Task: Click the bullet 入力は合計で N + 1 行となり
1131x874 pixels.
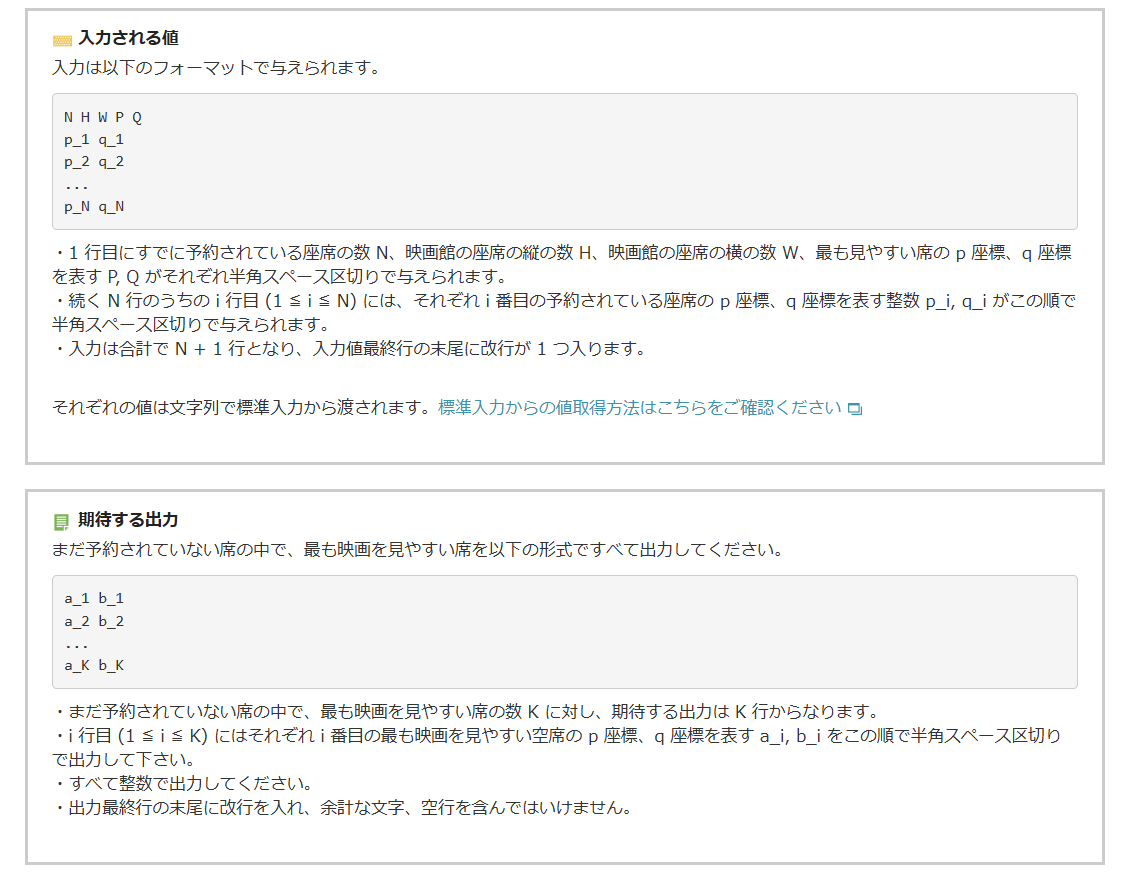Action: coord(350,349)
